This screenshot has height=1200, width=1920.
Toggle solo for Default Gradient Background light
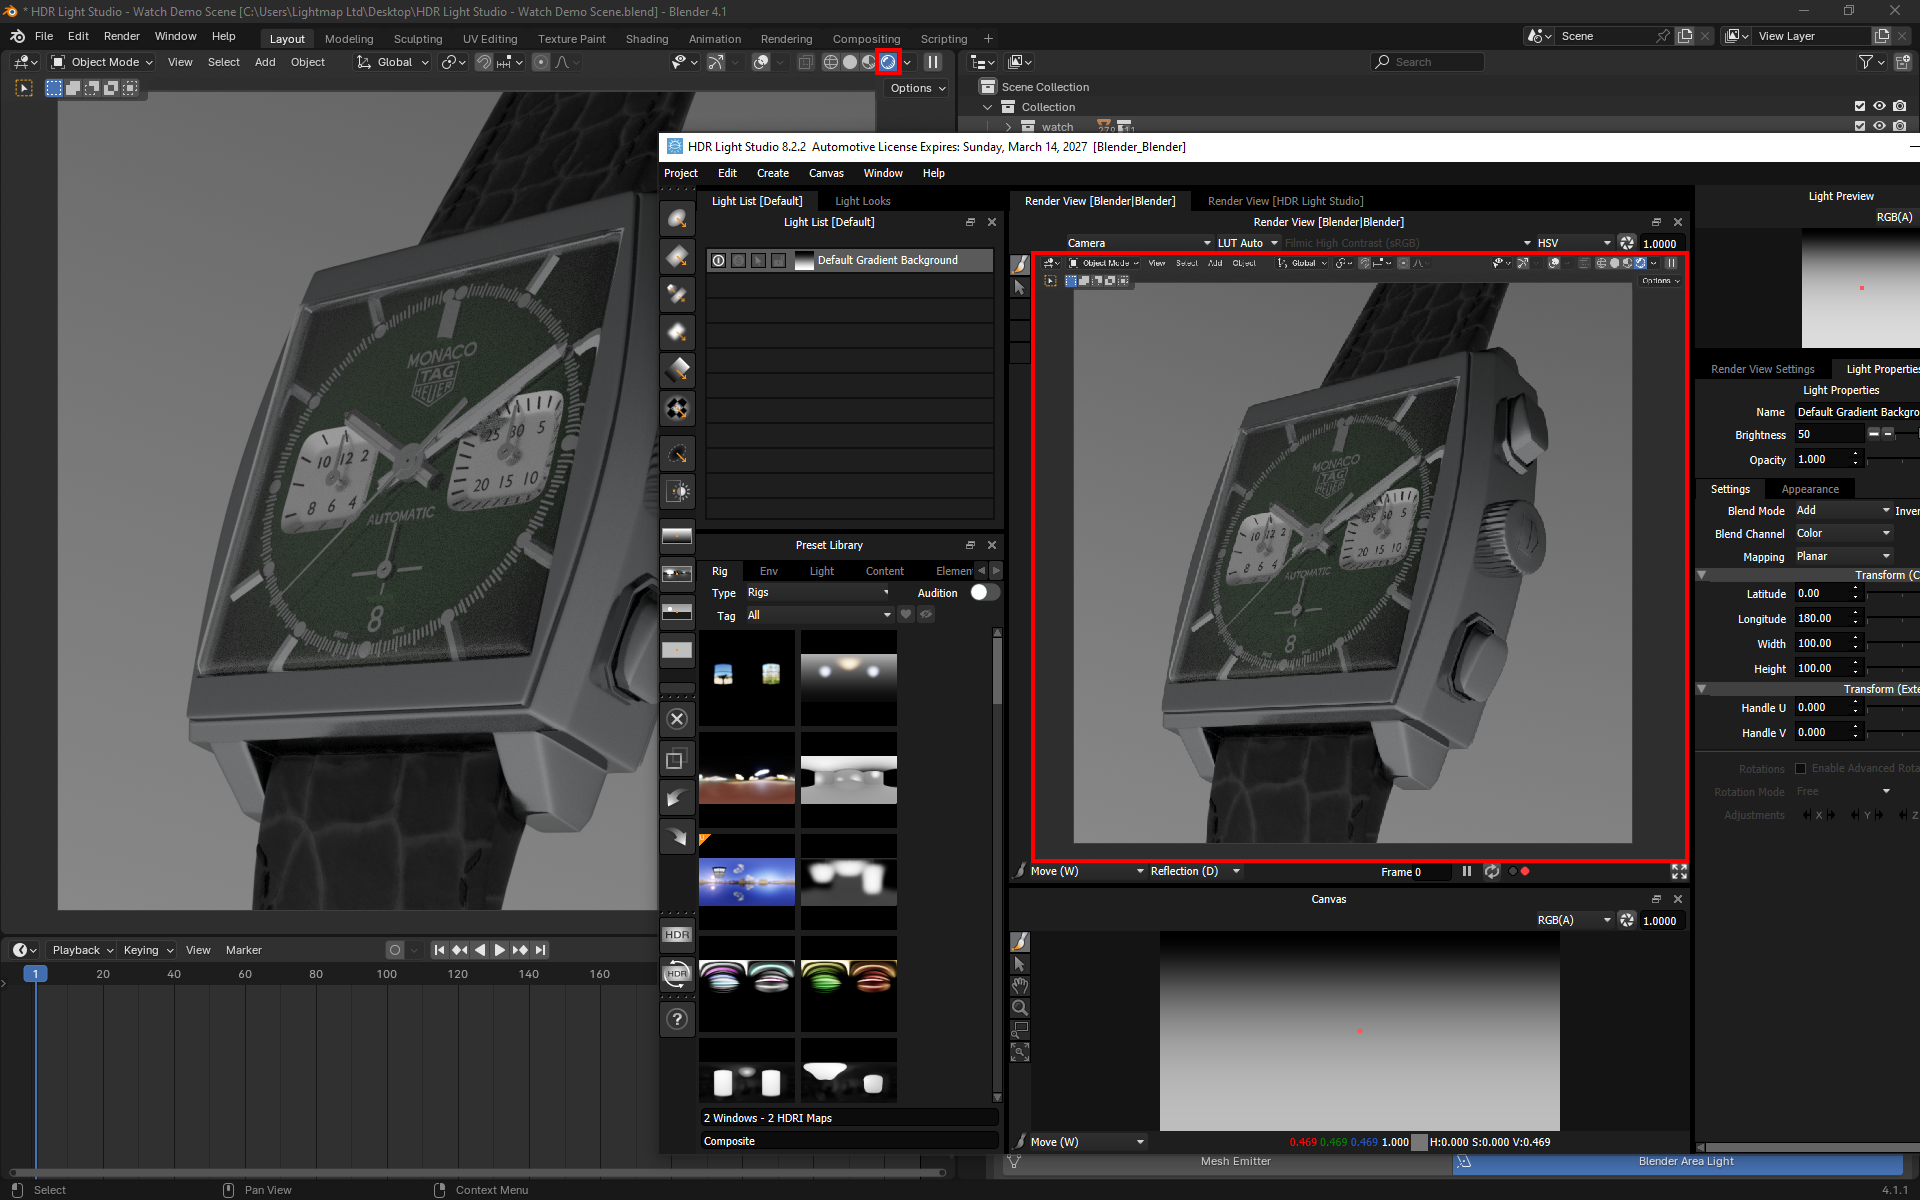pyautogui.click(x=738, y=260)
